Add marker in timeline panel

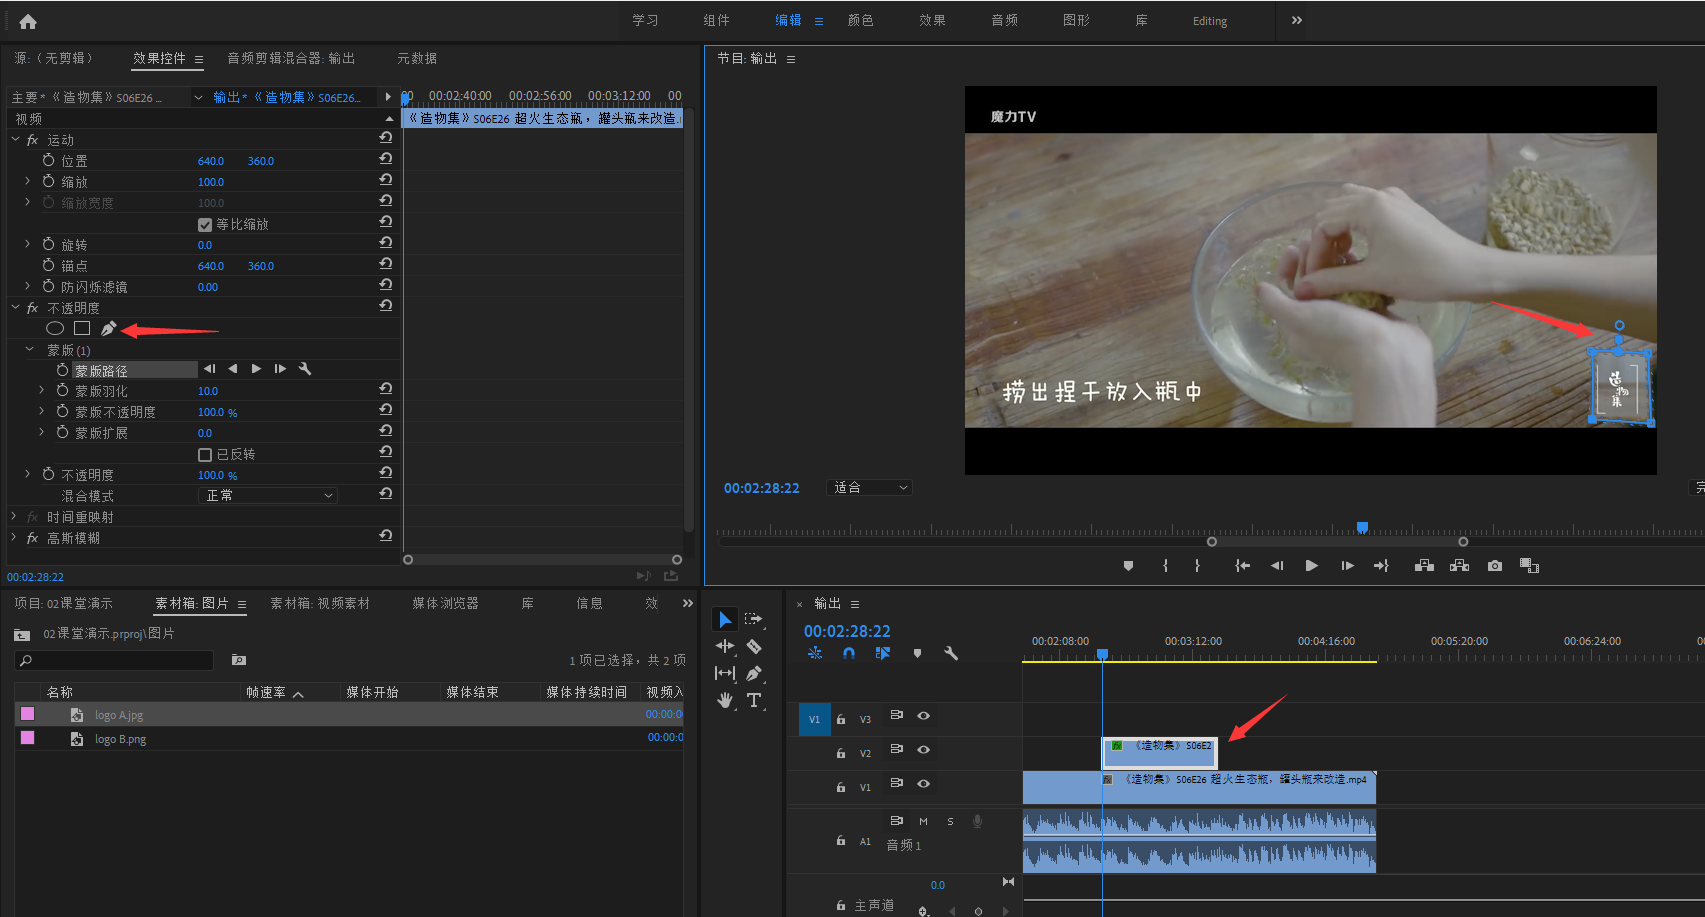pyautogui.click(x=917, y=653)
